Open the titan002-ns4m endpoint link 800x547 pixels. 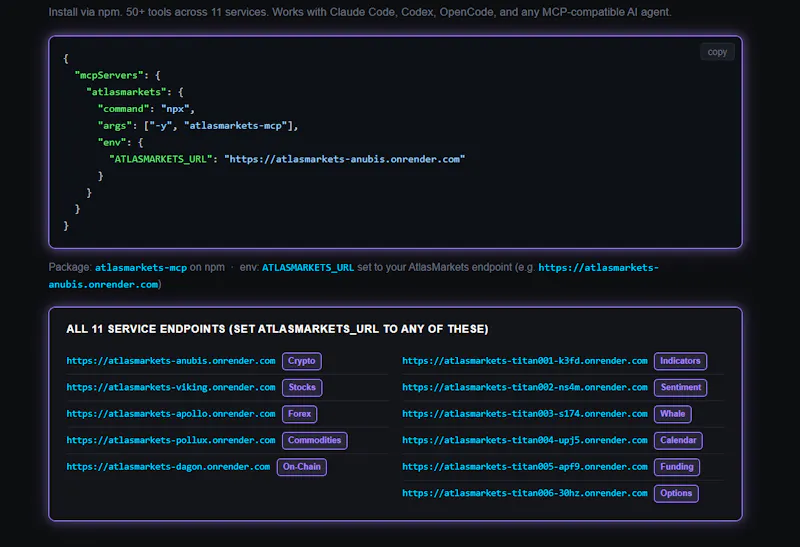[x=525, y=387]
